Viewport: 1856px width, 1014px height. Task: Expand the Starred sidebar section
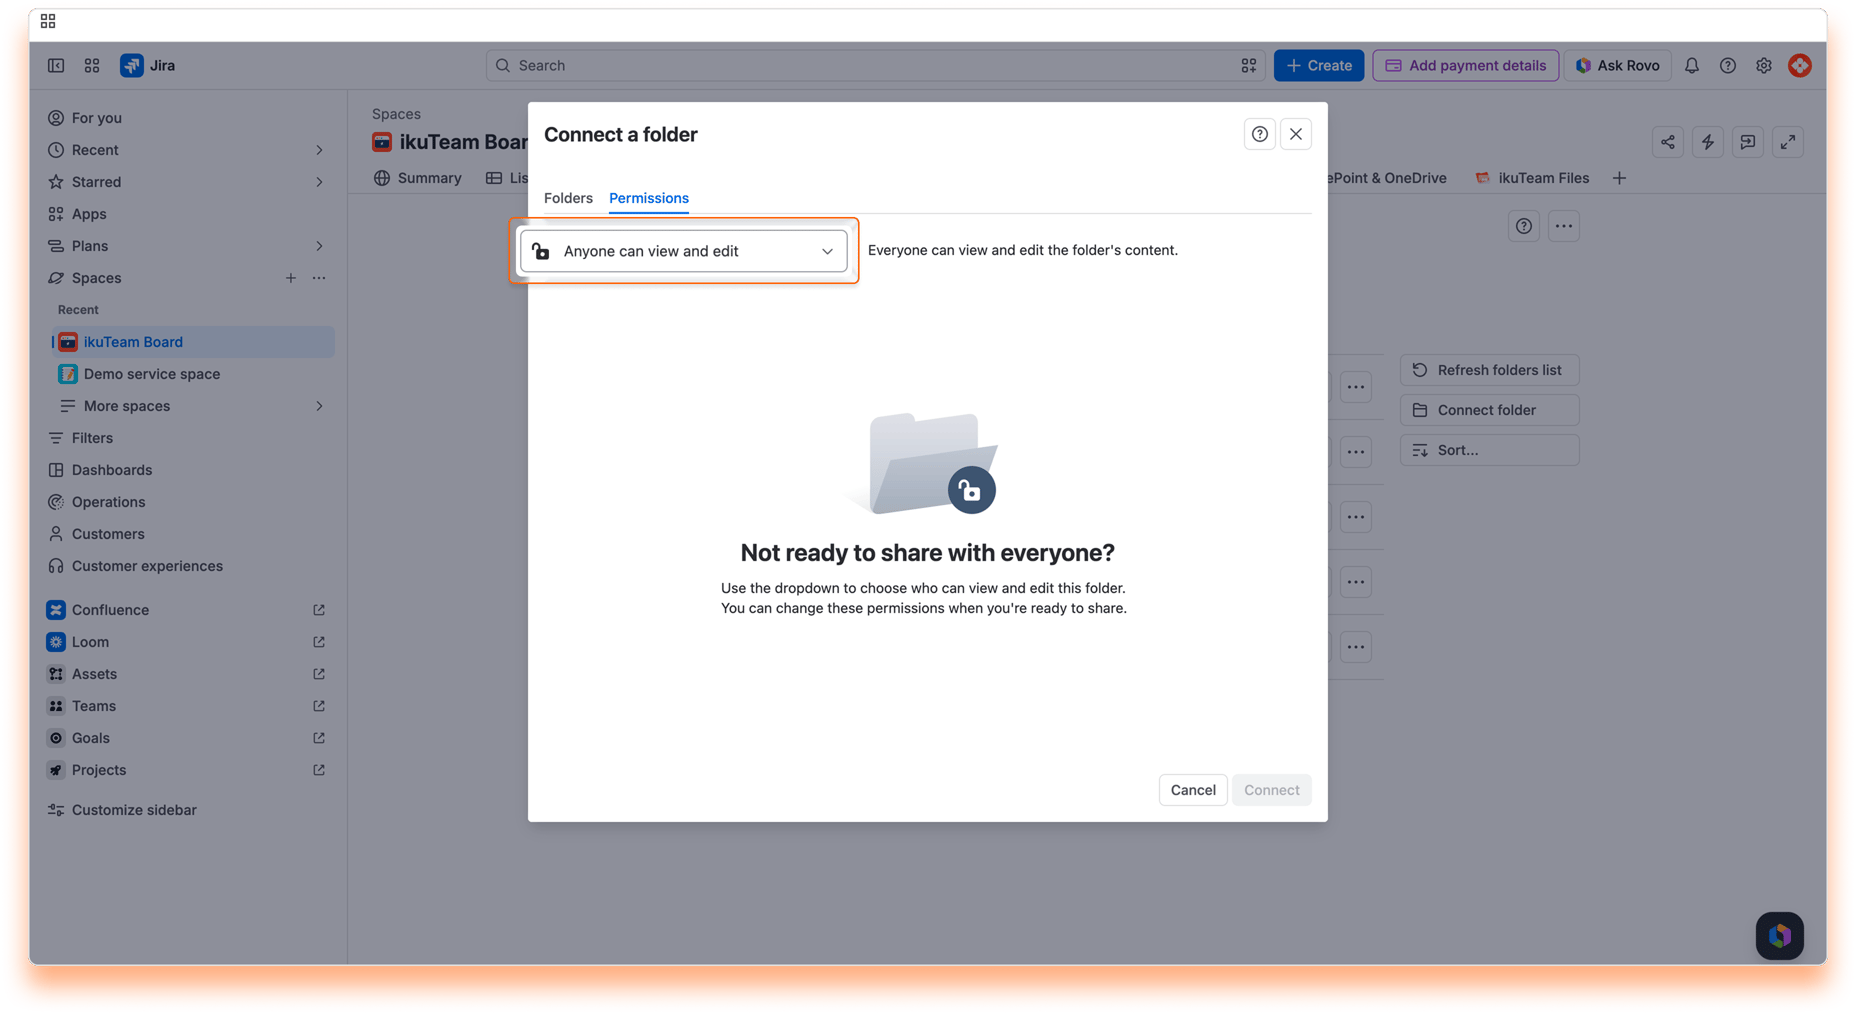(319, 182)
